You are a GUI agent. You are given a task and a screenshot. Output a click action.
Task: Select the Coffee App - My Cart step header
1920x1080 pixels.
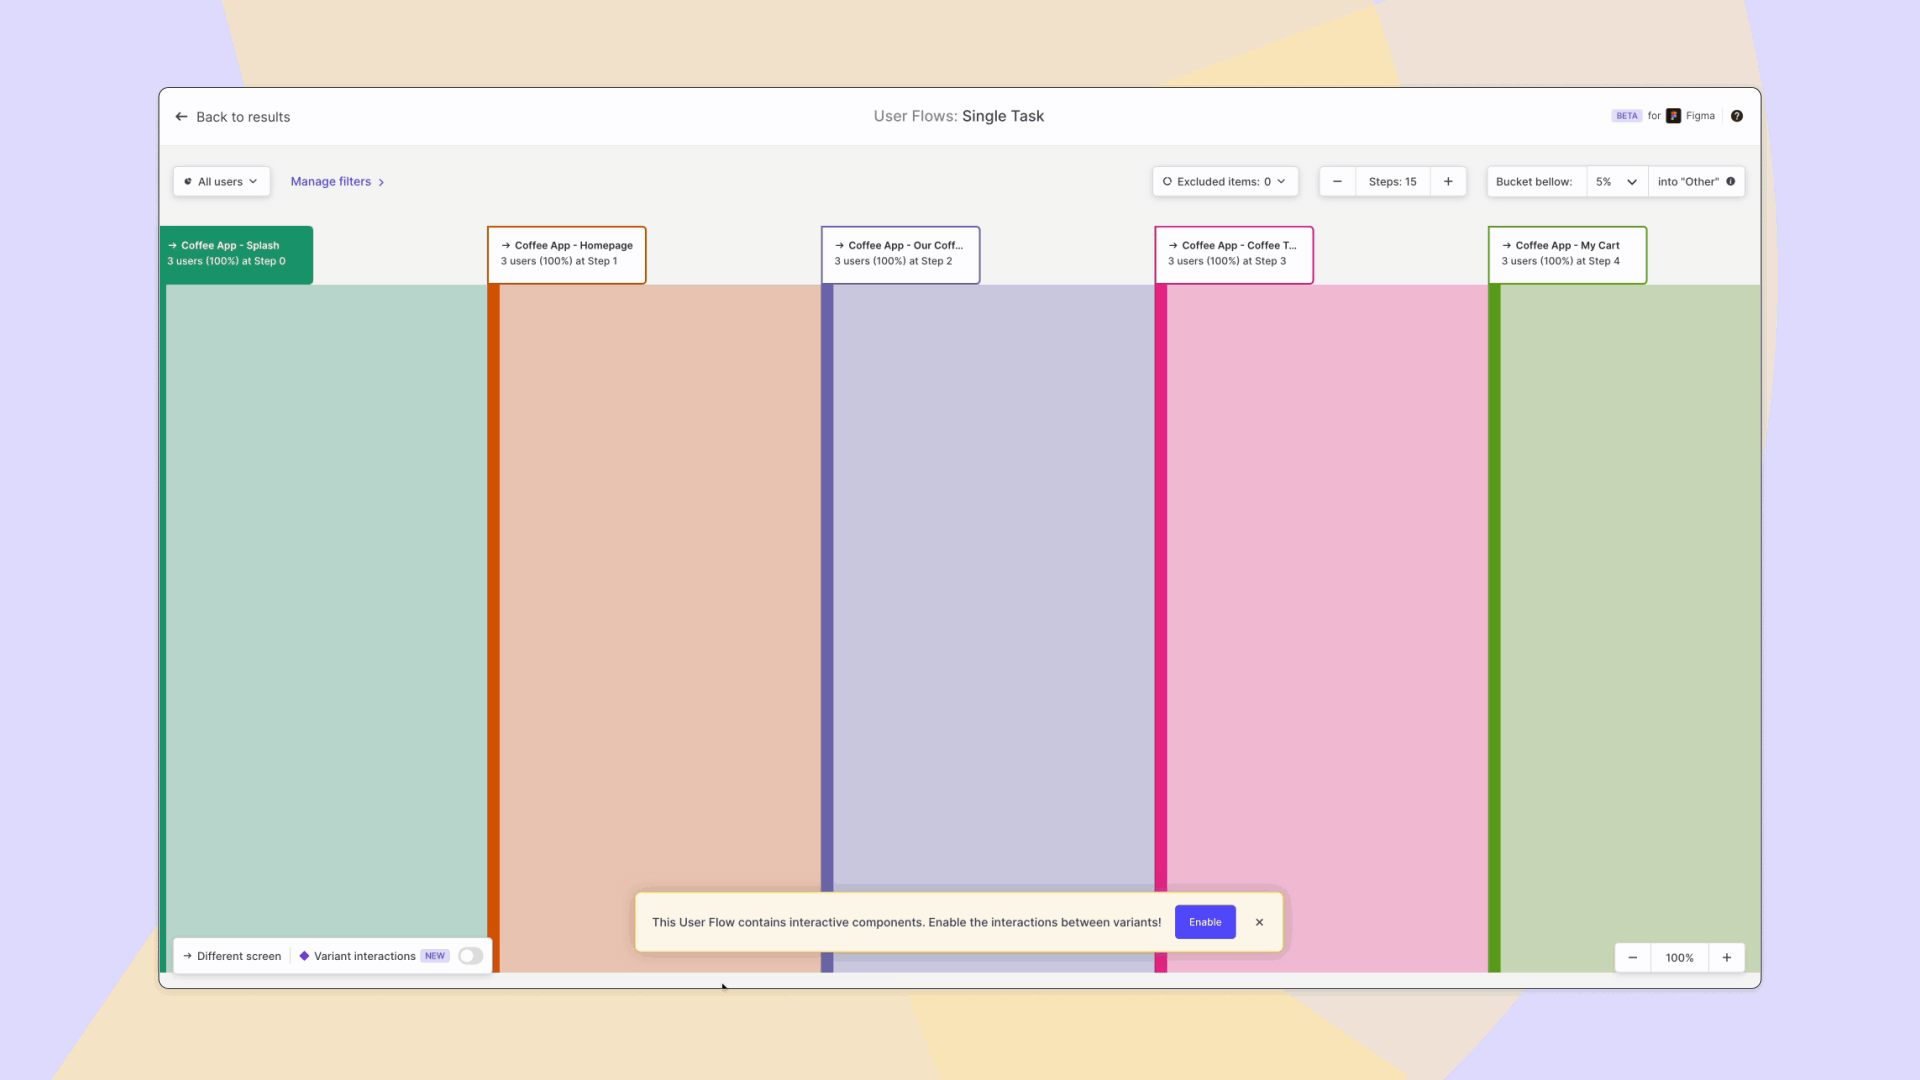[x=1566, y=254]
